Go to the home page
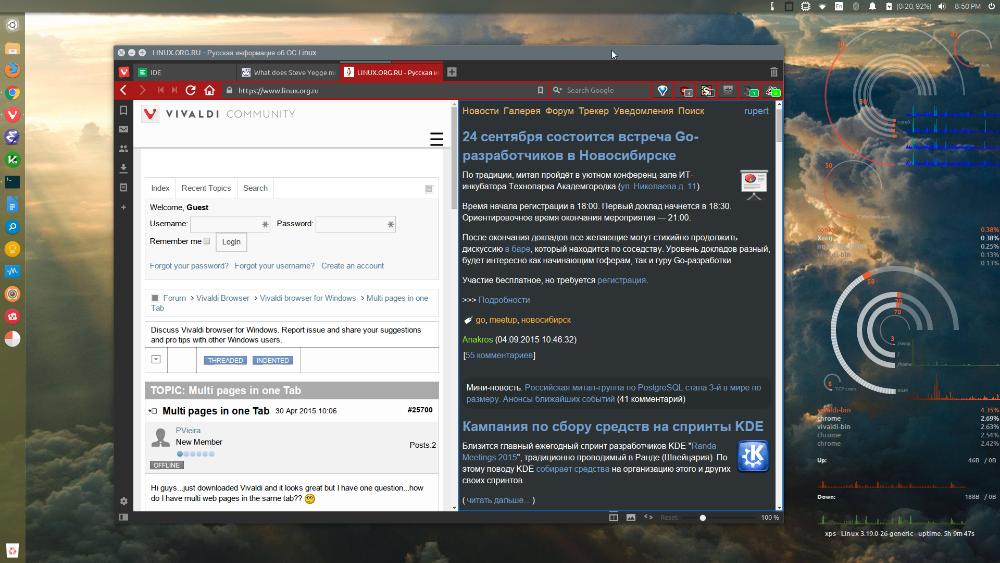This screenshot has height=563, width=1000. click(x=209, y=91)
